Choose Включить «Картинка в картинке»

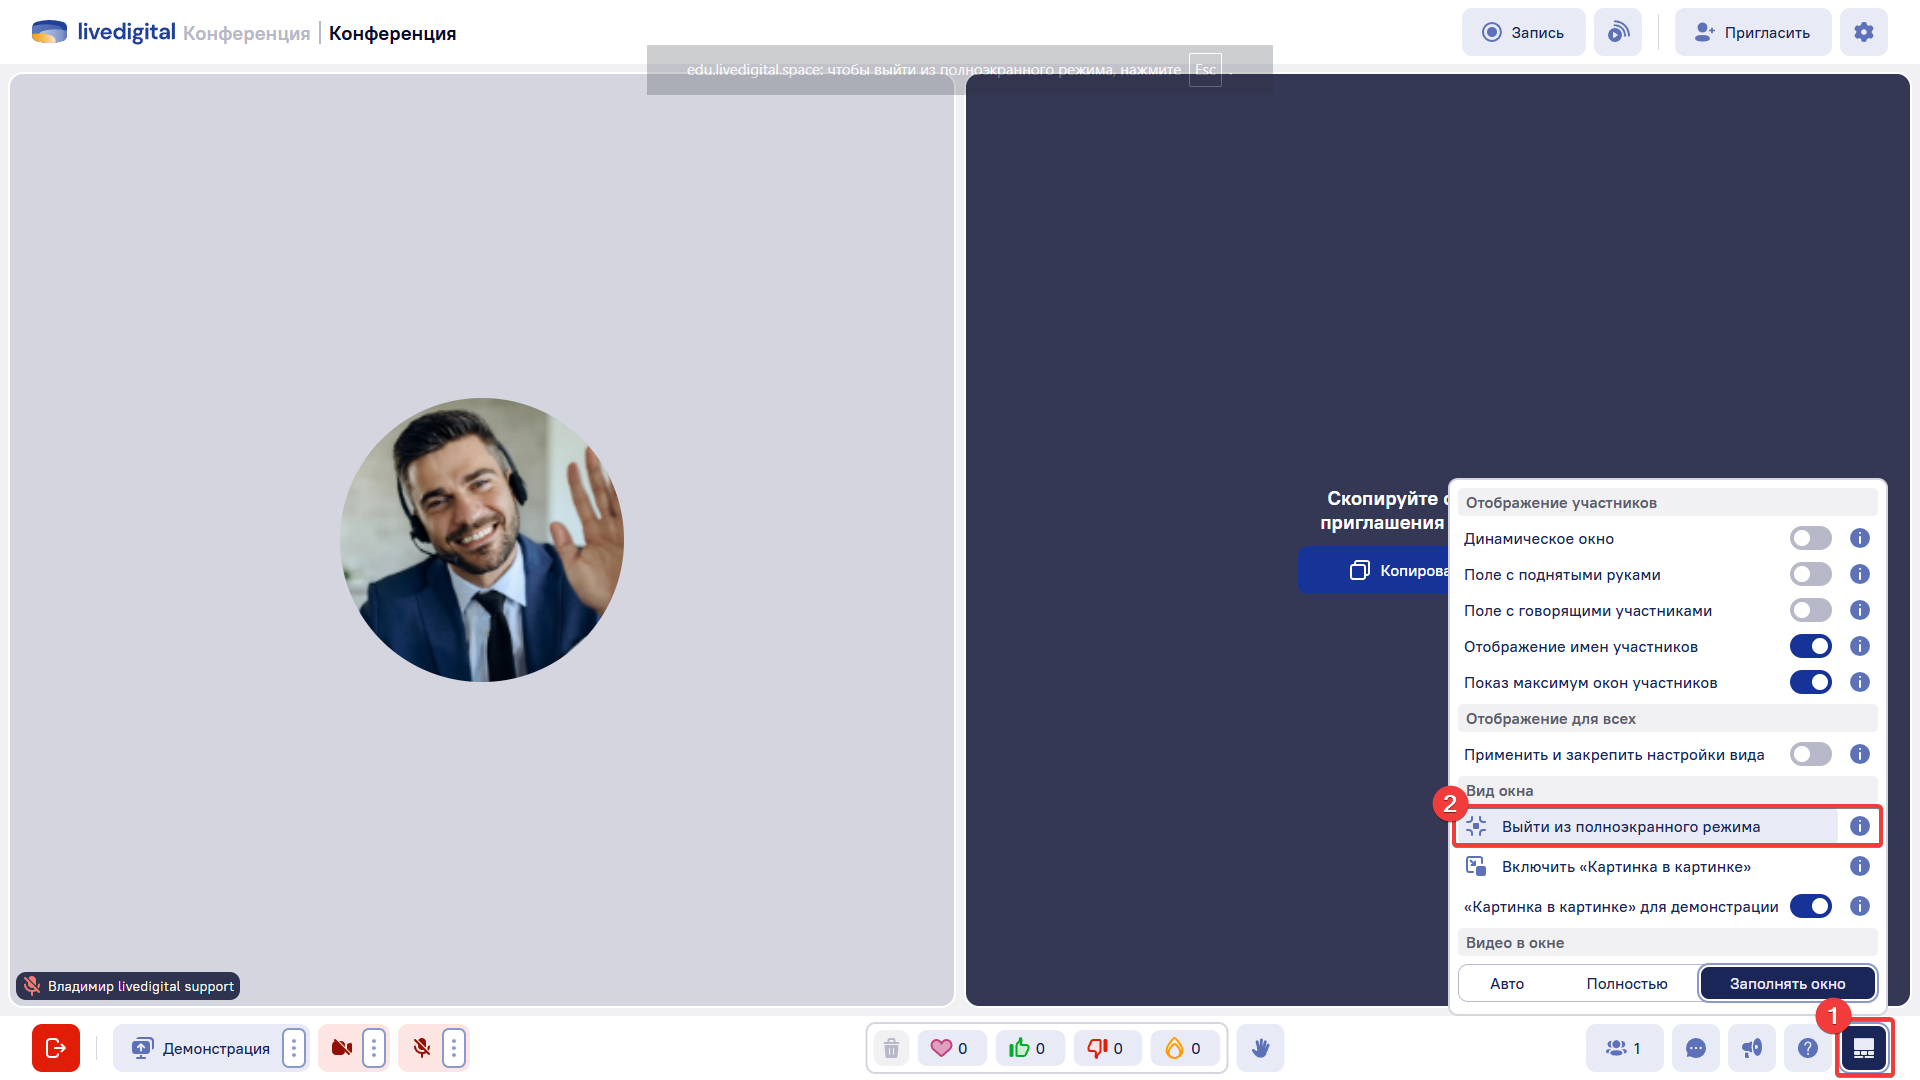1625,867
